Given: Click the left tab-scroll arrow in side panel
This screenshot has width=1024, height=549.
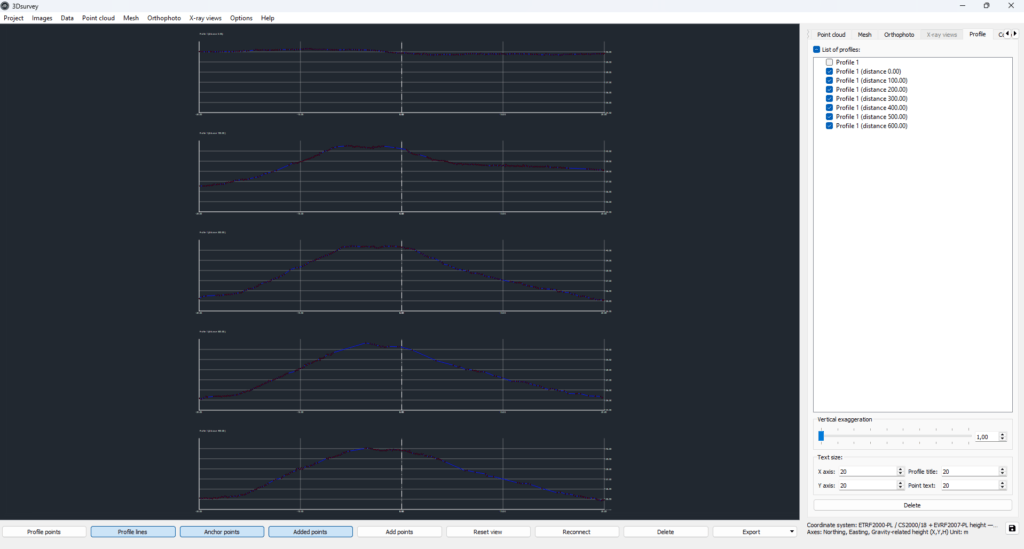Looking at the screenshot, I should [x=1008, y=34].
